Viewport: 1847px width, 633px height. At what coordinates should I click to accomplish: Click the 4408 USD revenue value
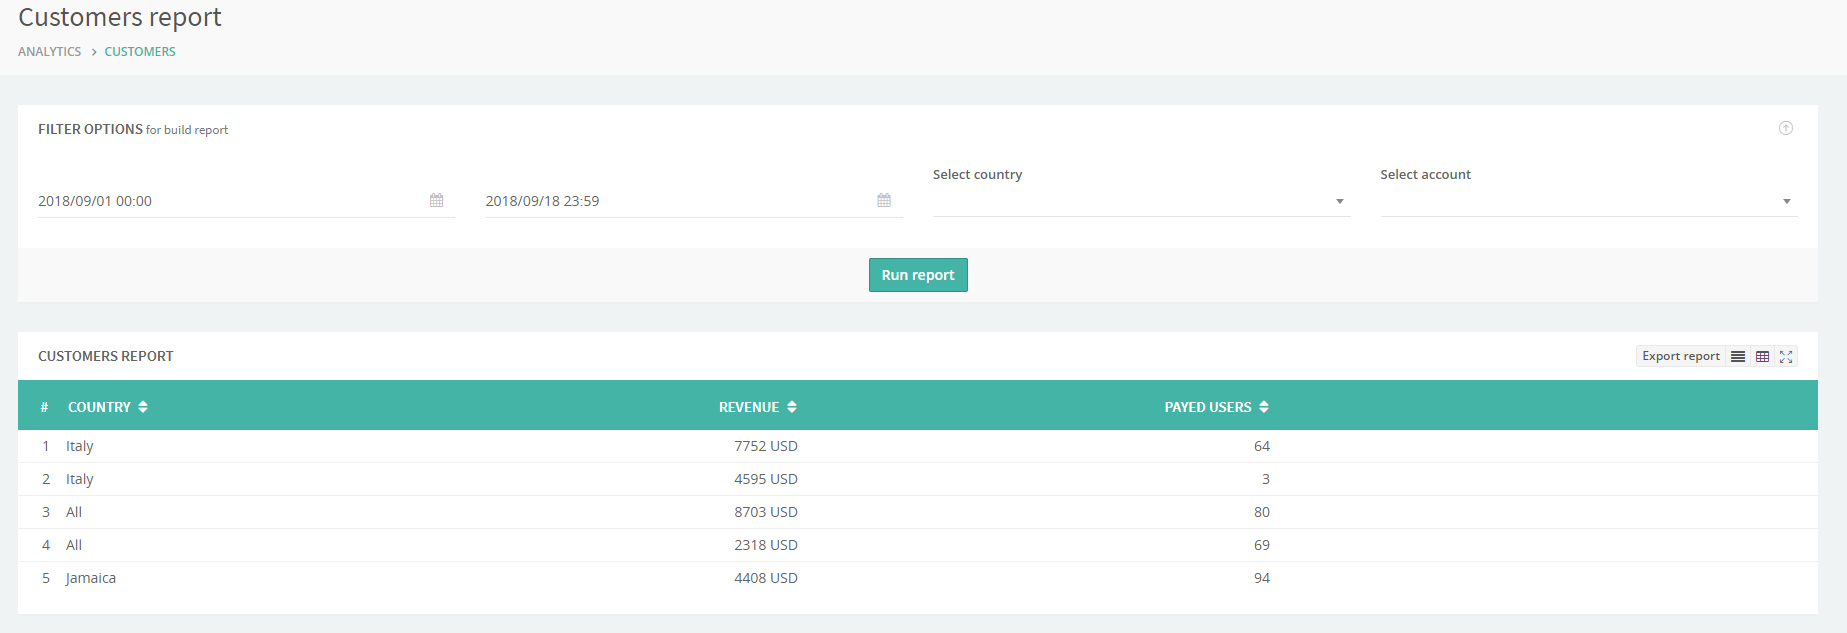(x=766, y=578)
